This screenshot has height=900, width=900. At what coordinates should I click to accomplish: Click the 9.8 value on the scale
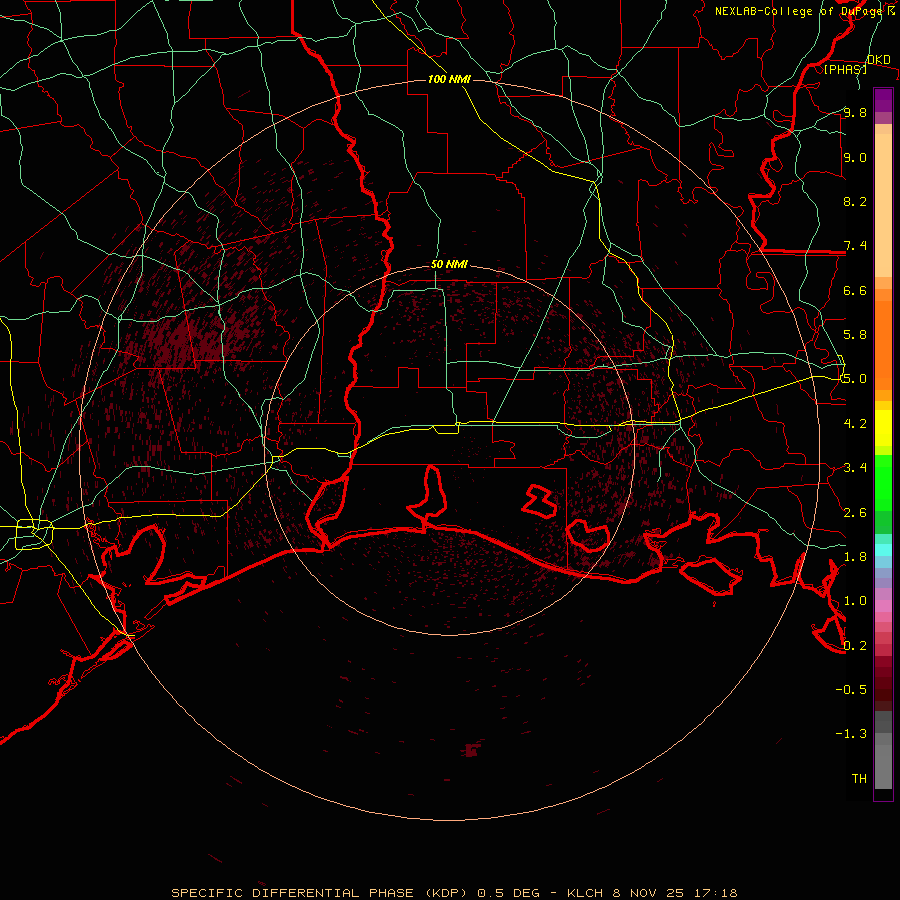(x=855, y=112)
